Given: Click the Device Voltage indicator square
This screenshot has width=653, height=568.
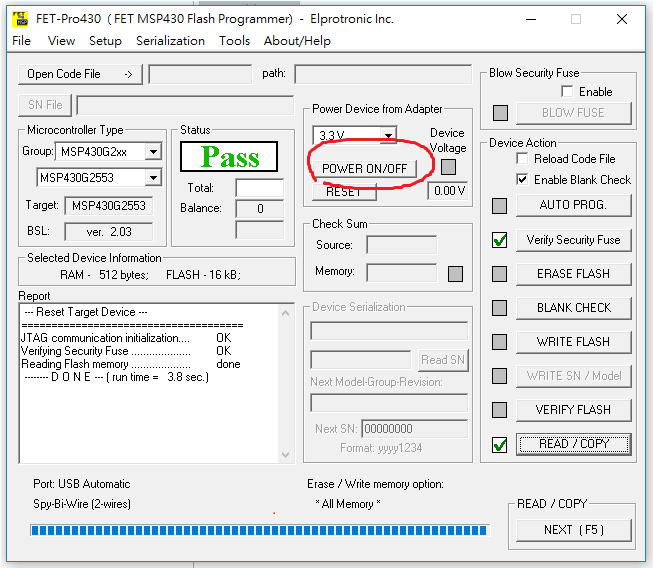Looking at the screenshot, I should pos(448,167).
